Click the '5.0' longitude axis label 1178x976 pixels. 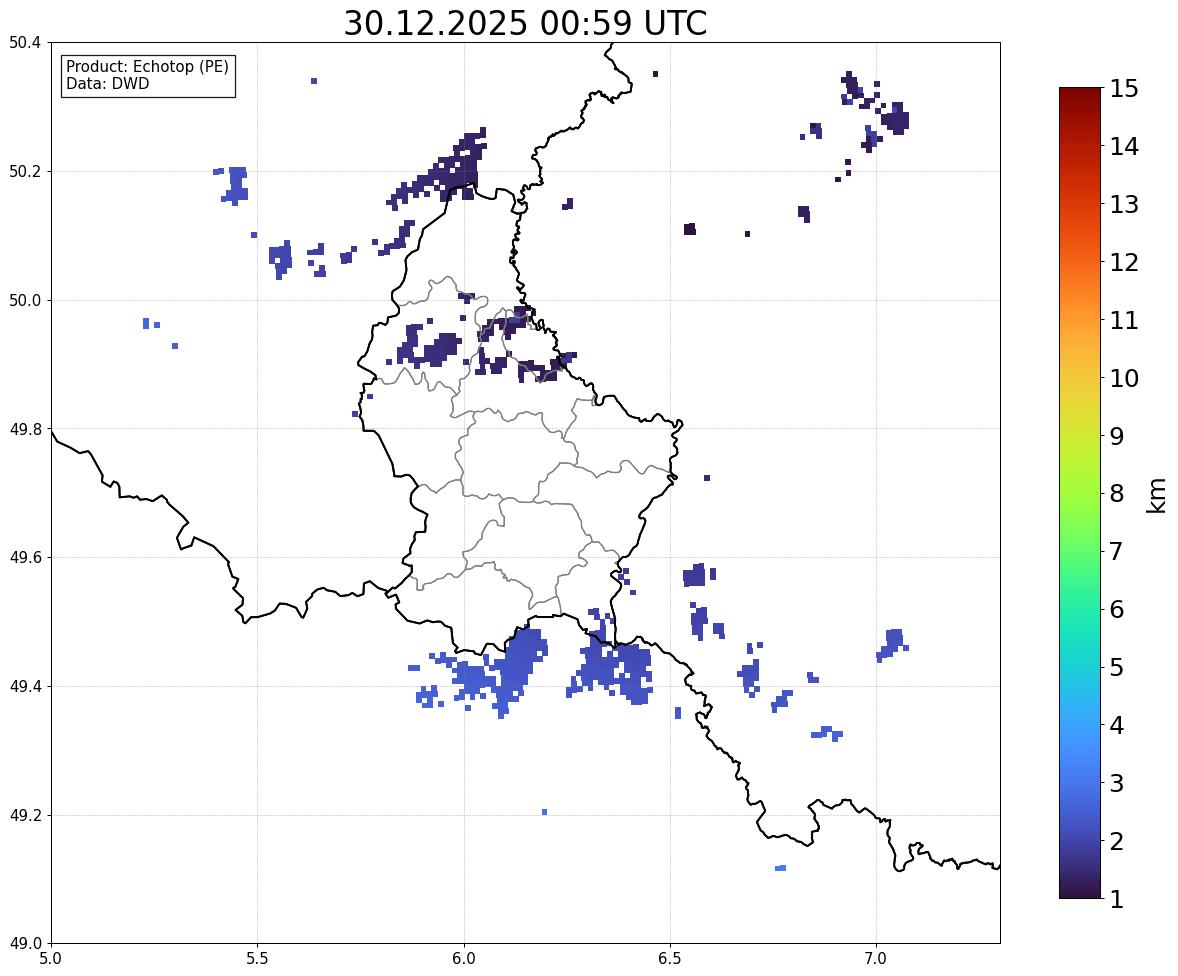click(x=51, y=959)
